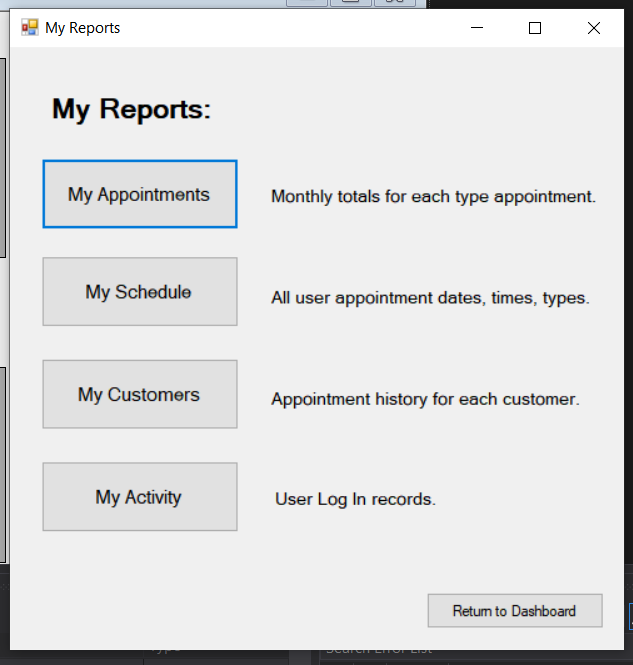Open the My Customers report

[140, 394]
